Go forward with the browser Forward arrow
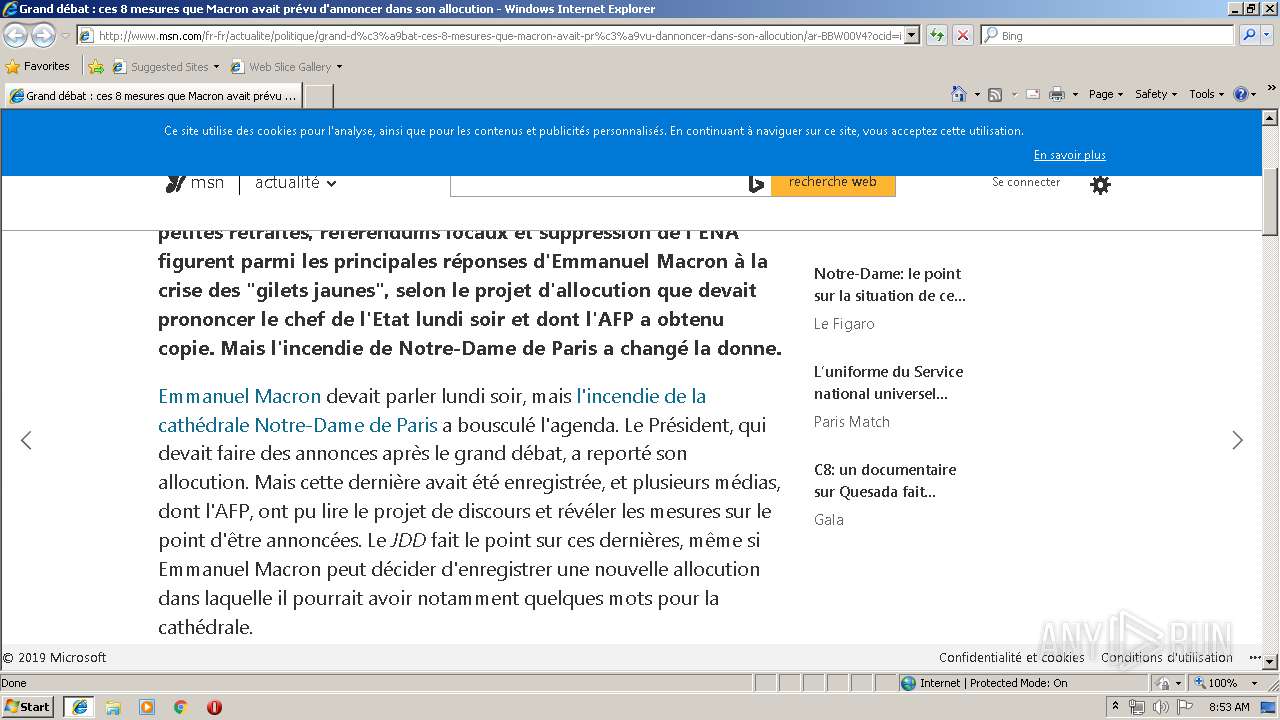The width and height of the screenshot is (1280, 720). pos(43,35)
